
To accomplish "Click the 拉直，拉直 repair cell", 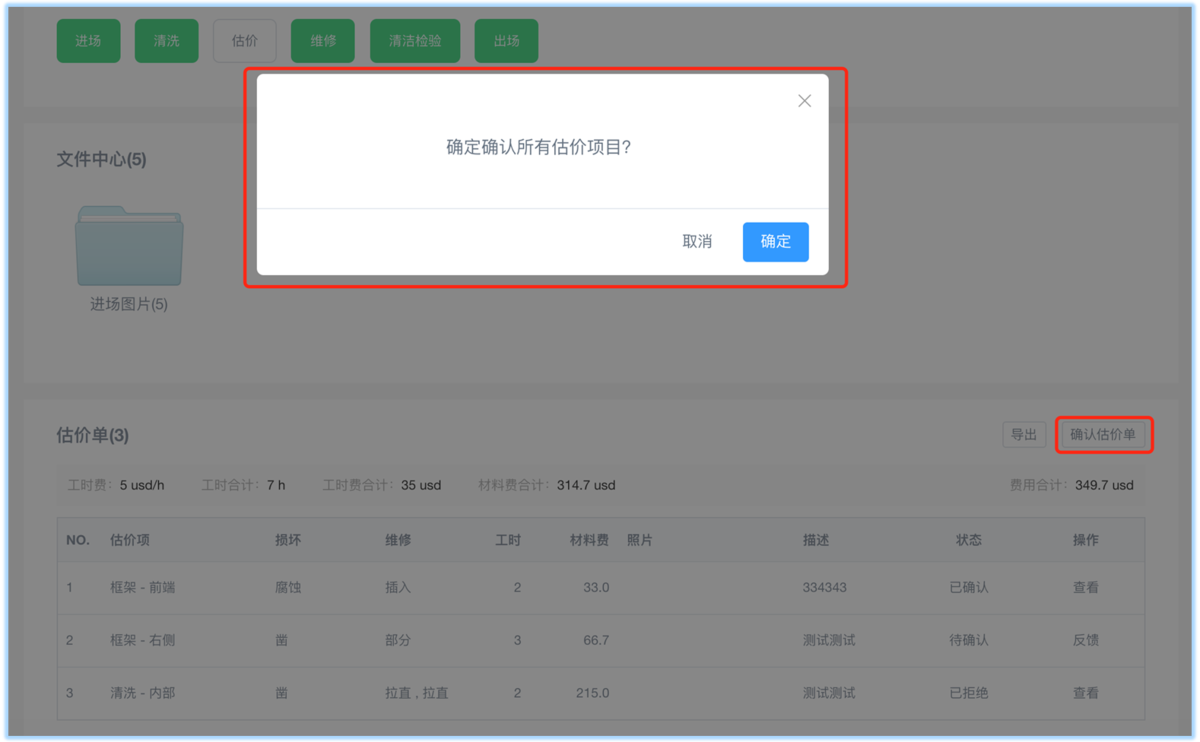I will [x=417, y=693].
